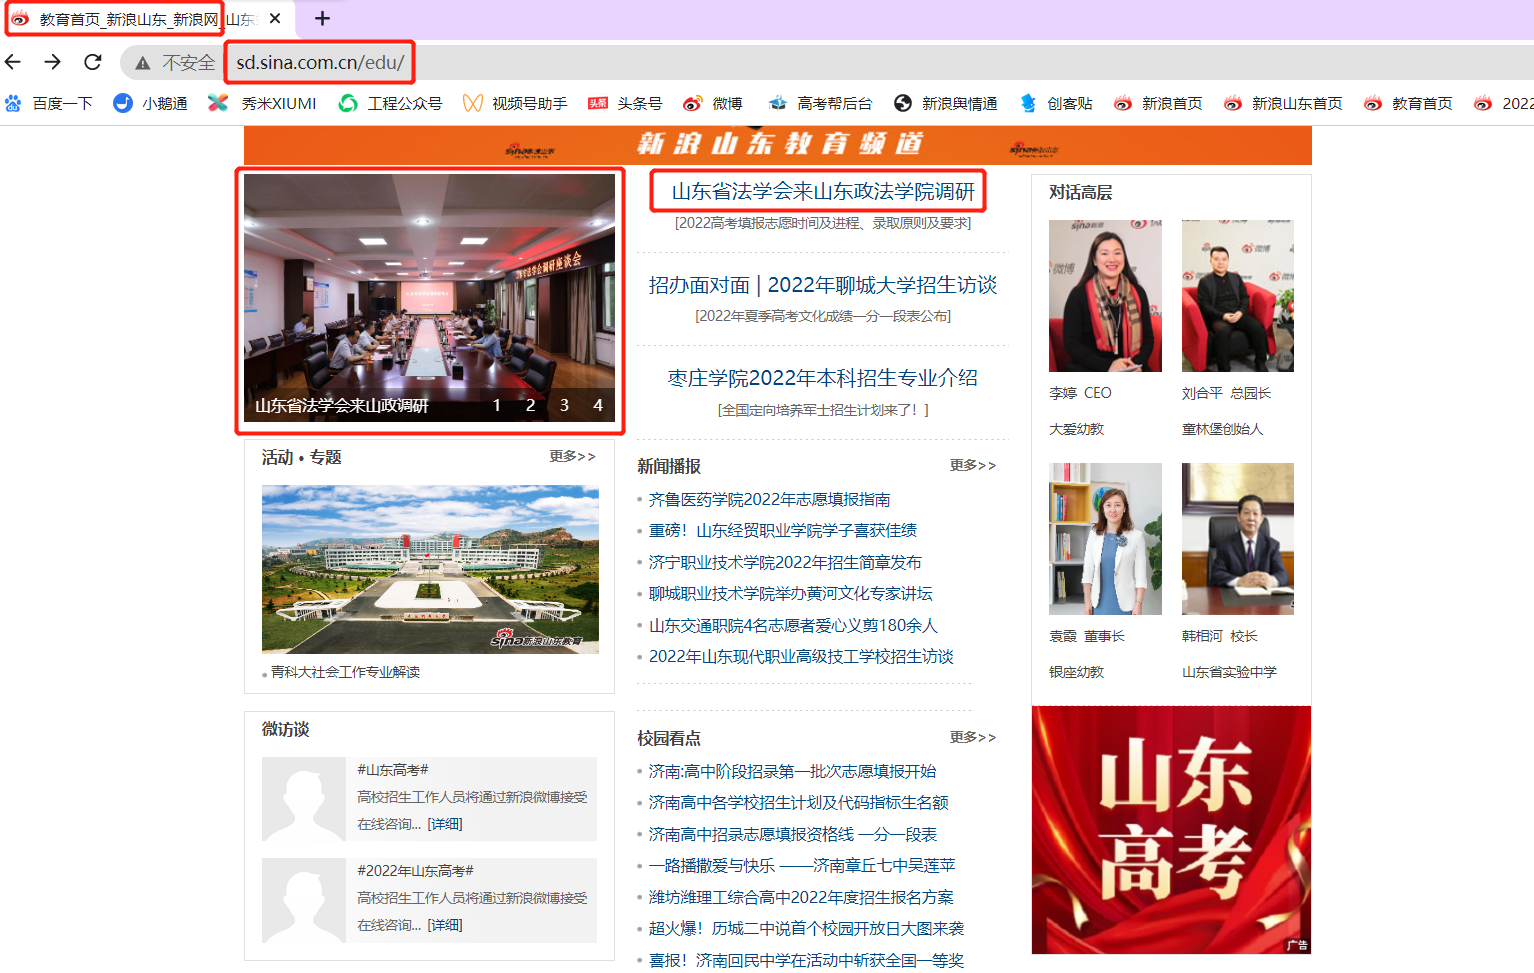Open the 头条号 bookmark
The image size is (1534, 973).
(625, 103)
